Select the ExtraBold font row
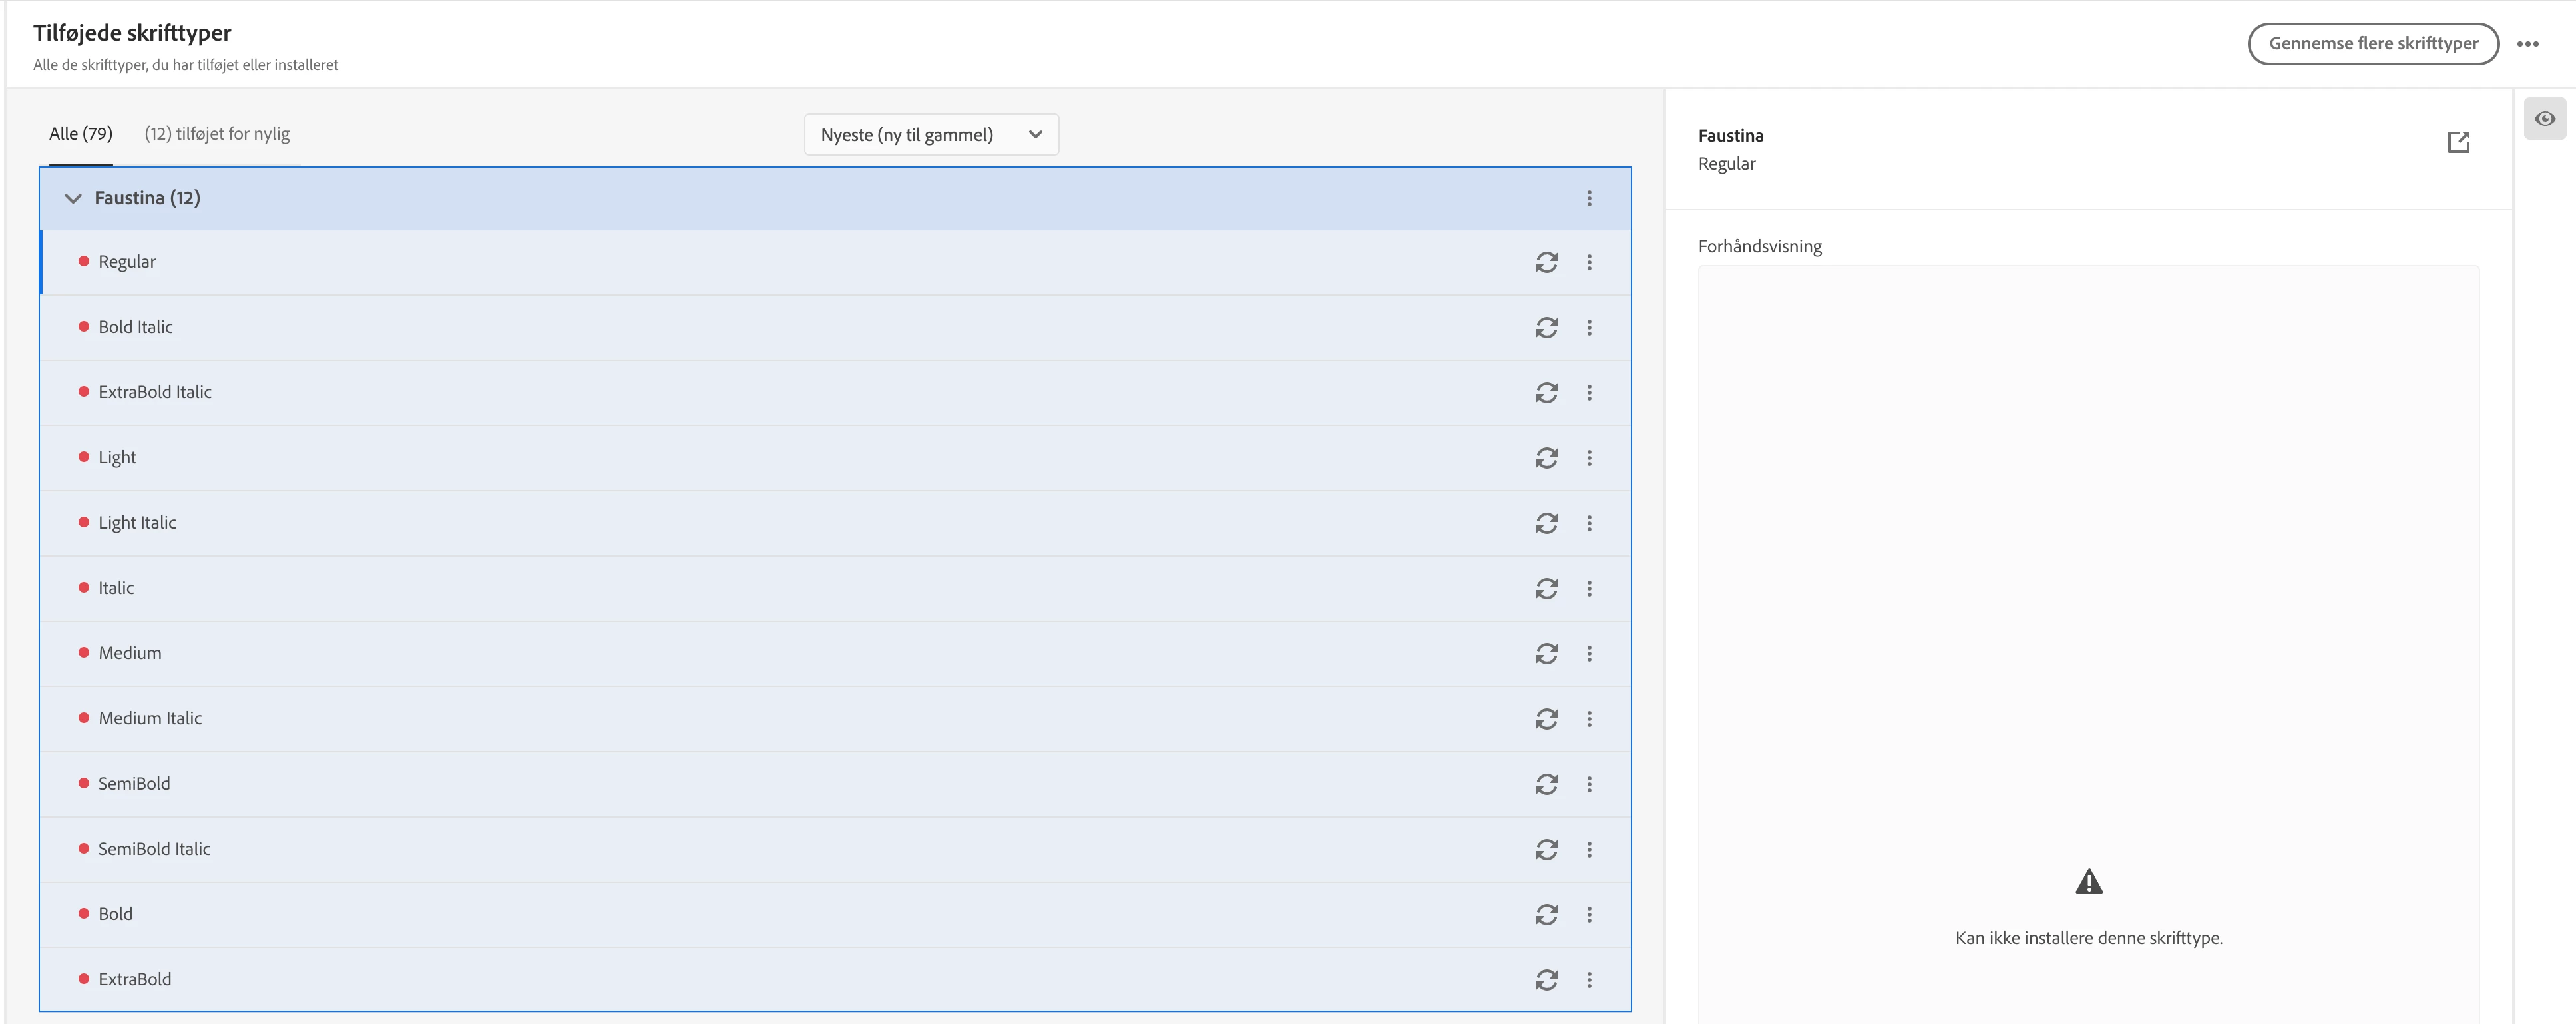This screenshot has height=1024, width=2576. click(135, 979)
